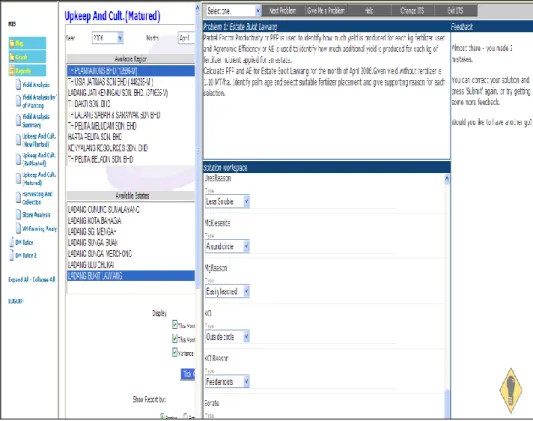Image resolution: width=533 pixels, height=421 pixels.
Task: Open the Map folder icon in sidebar
Action: [12, 43]
